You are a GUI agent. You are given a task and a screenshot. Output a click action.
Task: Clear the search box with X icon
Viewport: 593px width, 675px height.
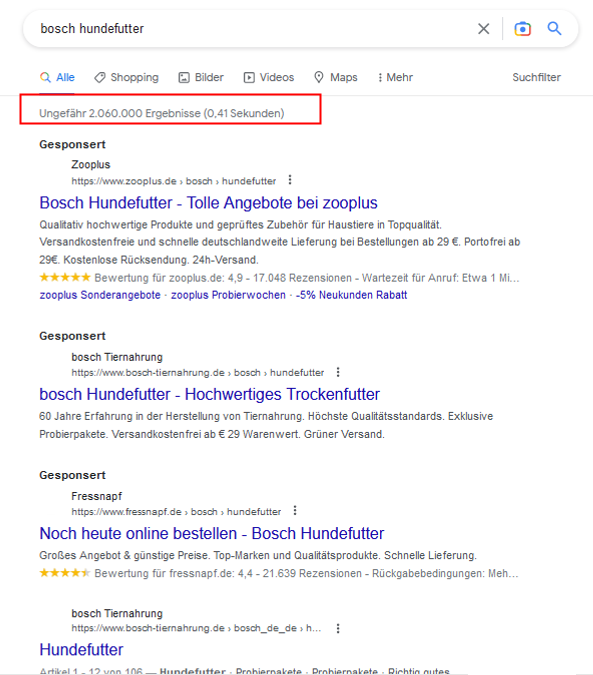pyautogui.click(x=484, y=29)
